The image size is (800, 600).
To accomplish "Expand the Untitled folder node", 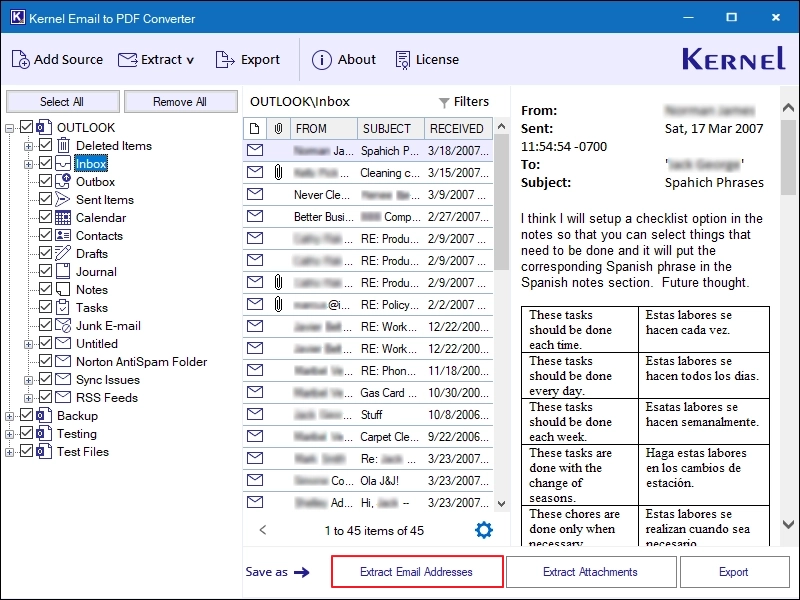I will tap(28, 344).
